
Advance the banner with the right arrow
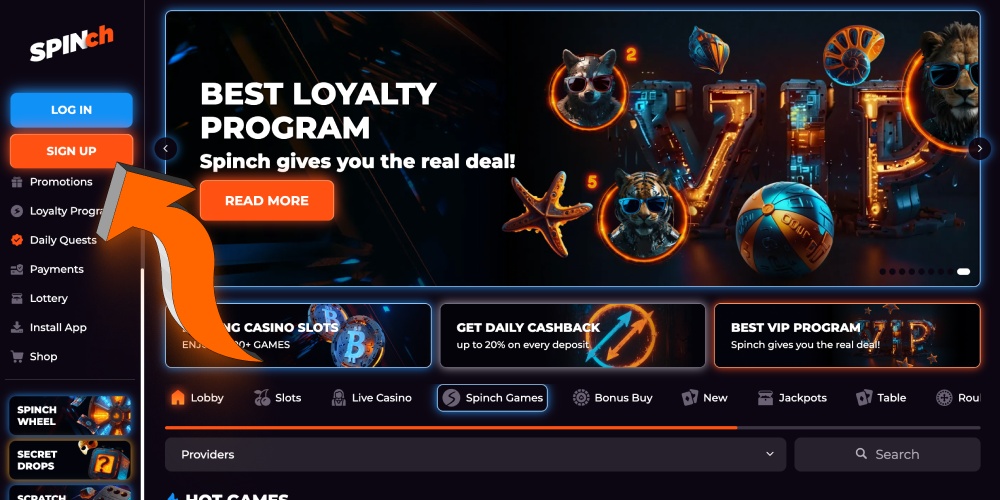click(980, 149)
